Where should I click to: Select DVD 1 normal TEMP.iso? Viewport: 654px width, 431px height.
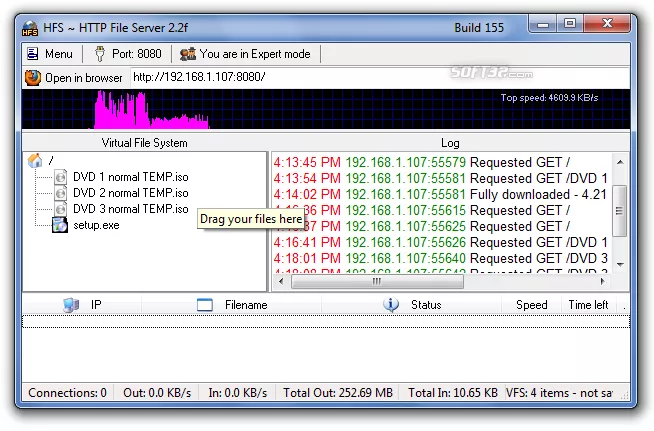(x=131, y=177)
